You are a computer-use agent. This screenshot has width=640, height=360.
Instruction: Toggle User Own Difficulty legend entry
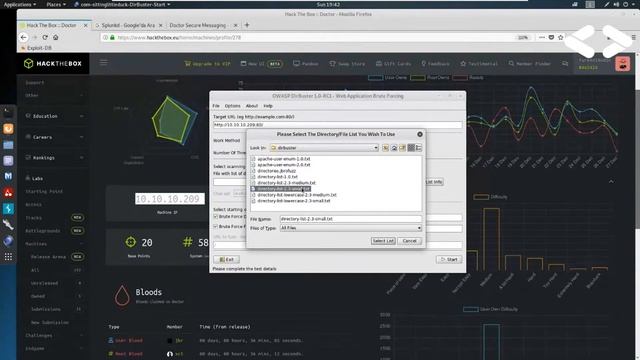point(490,309)
